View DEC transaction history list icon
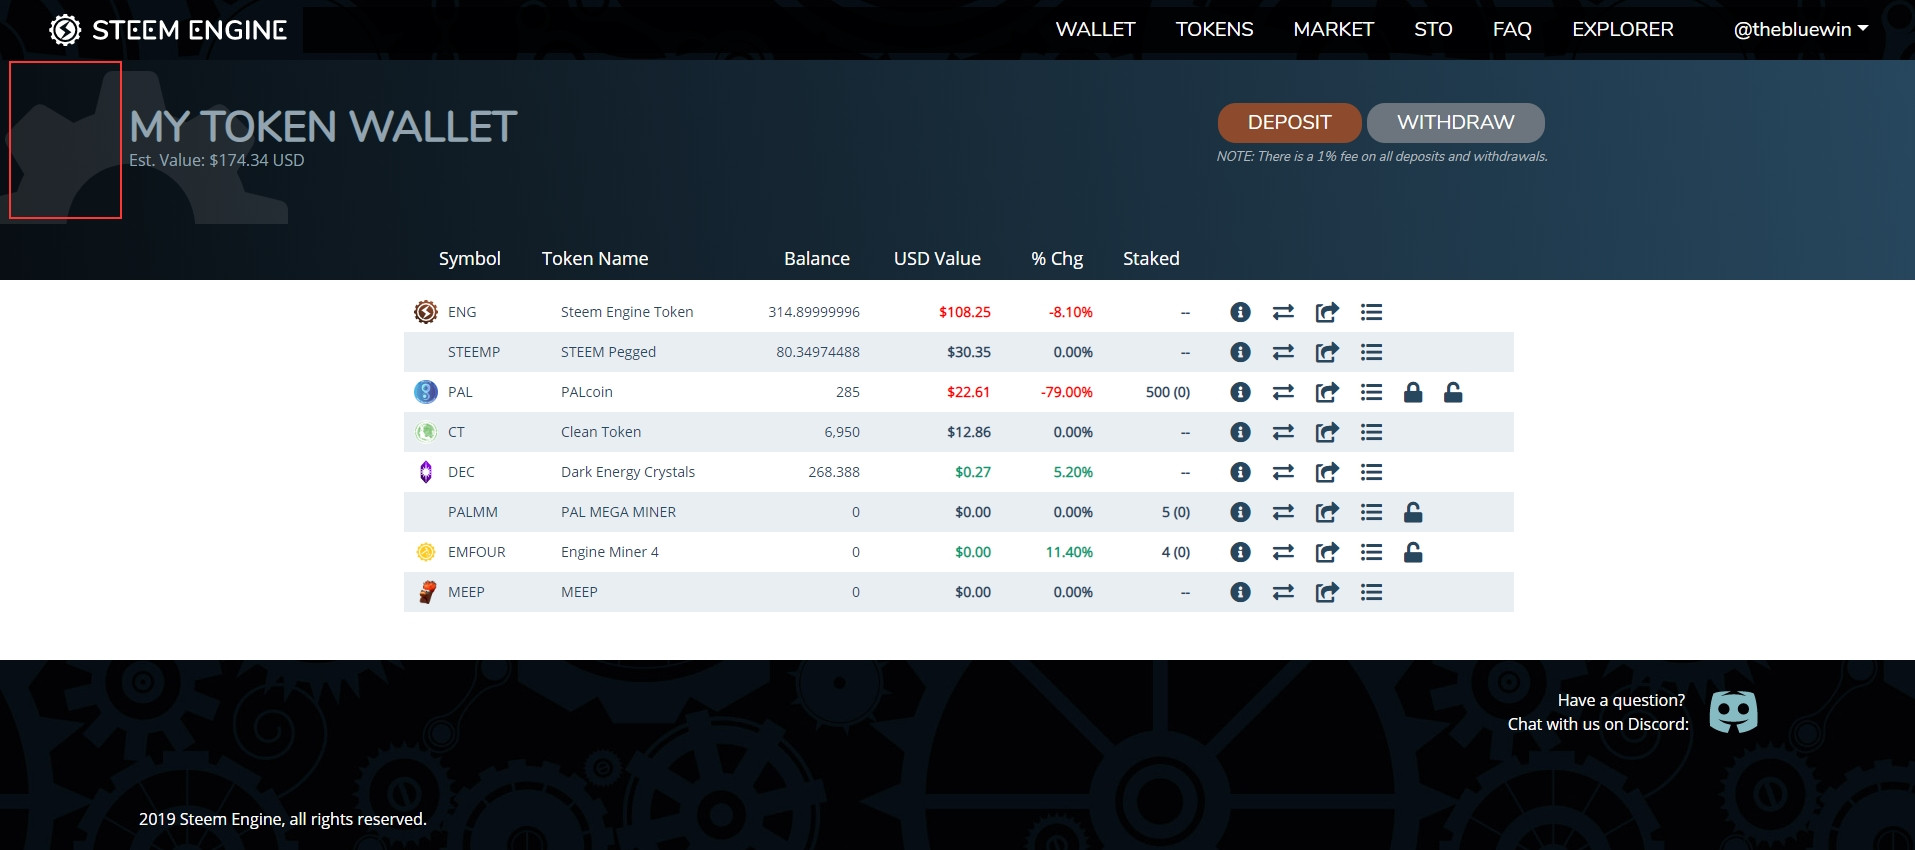Viewport: 1915px width, 850px height. pyautogui.click(x=1371, y=472)
